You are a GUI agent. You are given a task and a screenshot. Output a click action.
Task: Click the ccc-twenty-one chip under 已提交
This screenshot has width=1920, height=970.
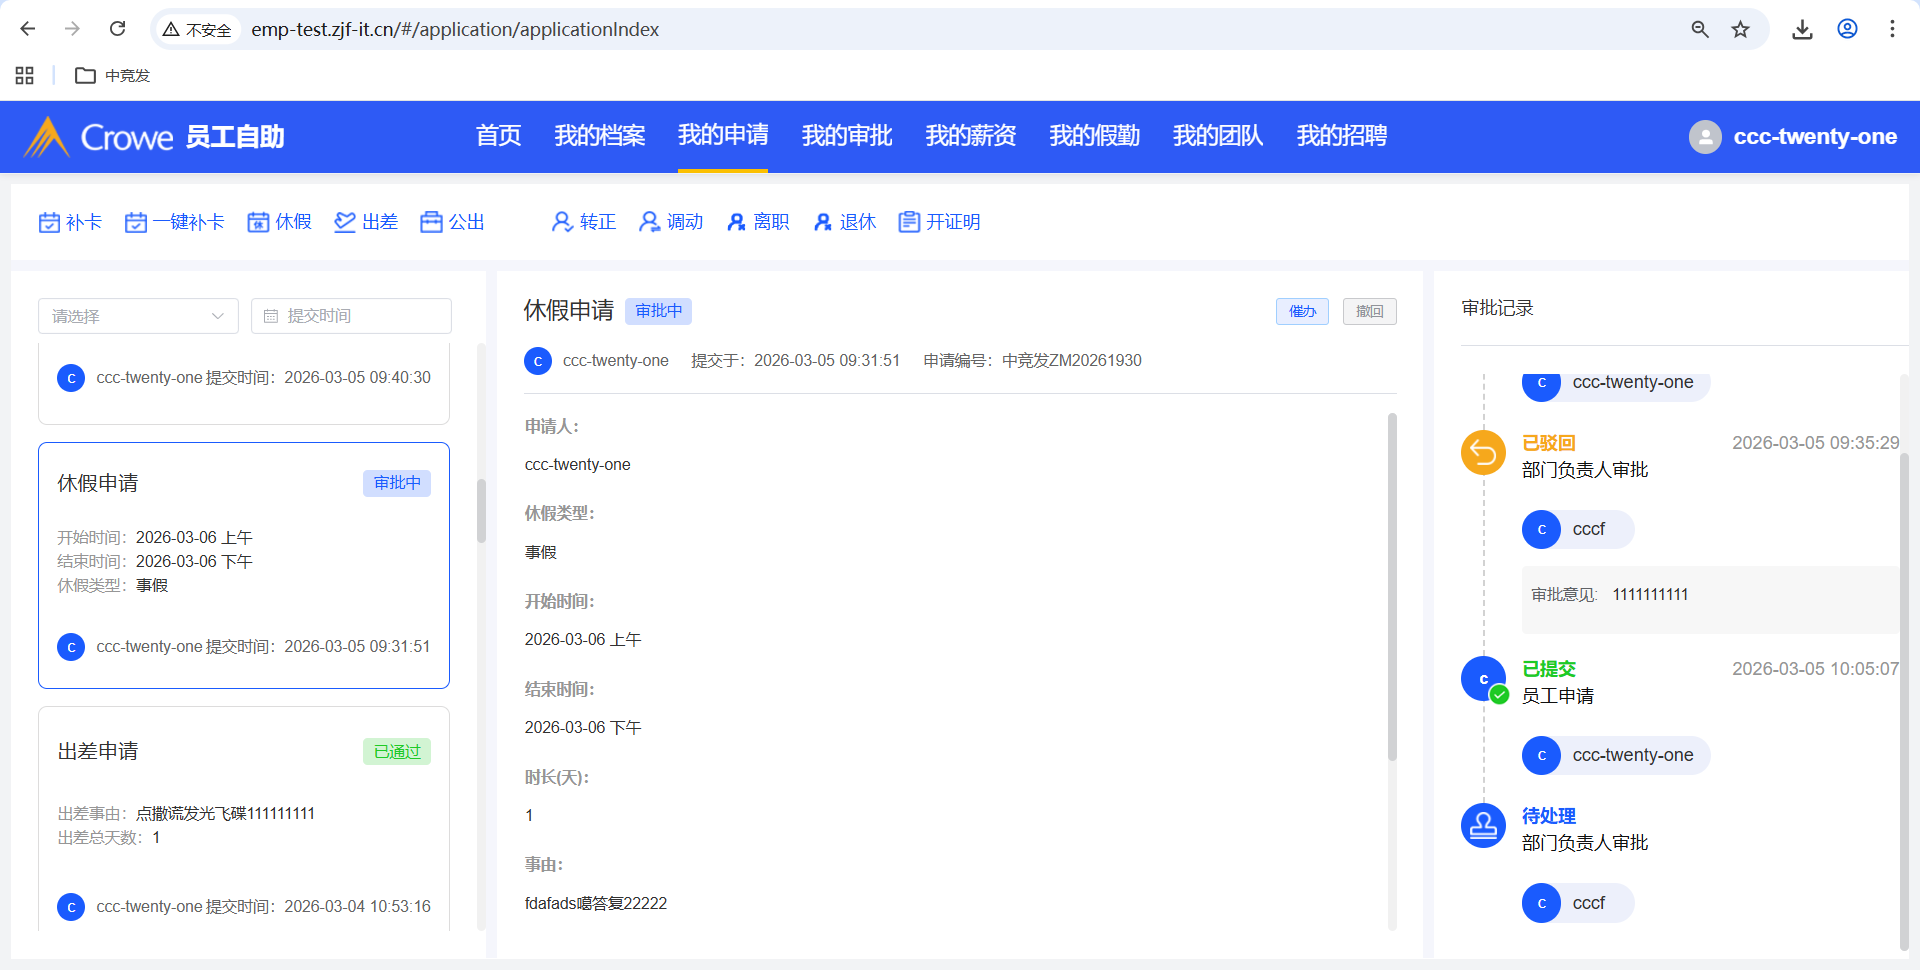(1616, 755)
